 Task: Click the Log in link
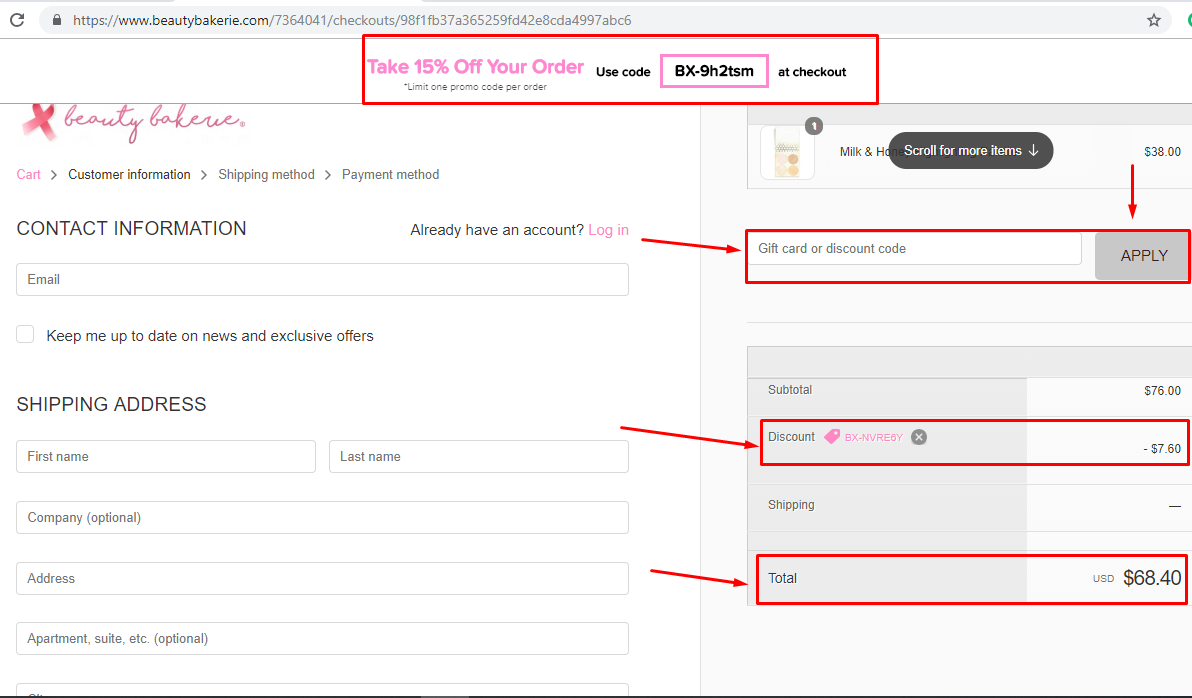(x=608, y=230)
